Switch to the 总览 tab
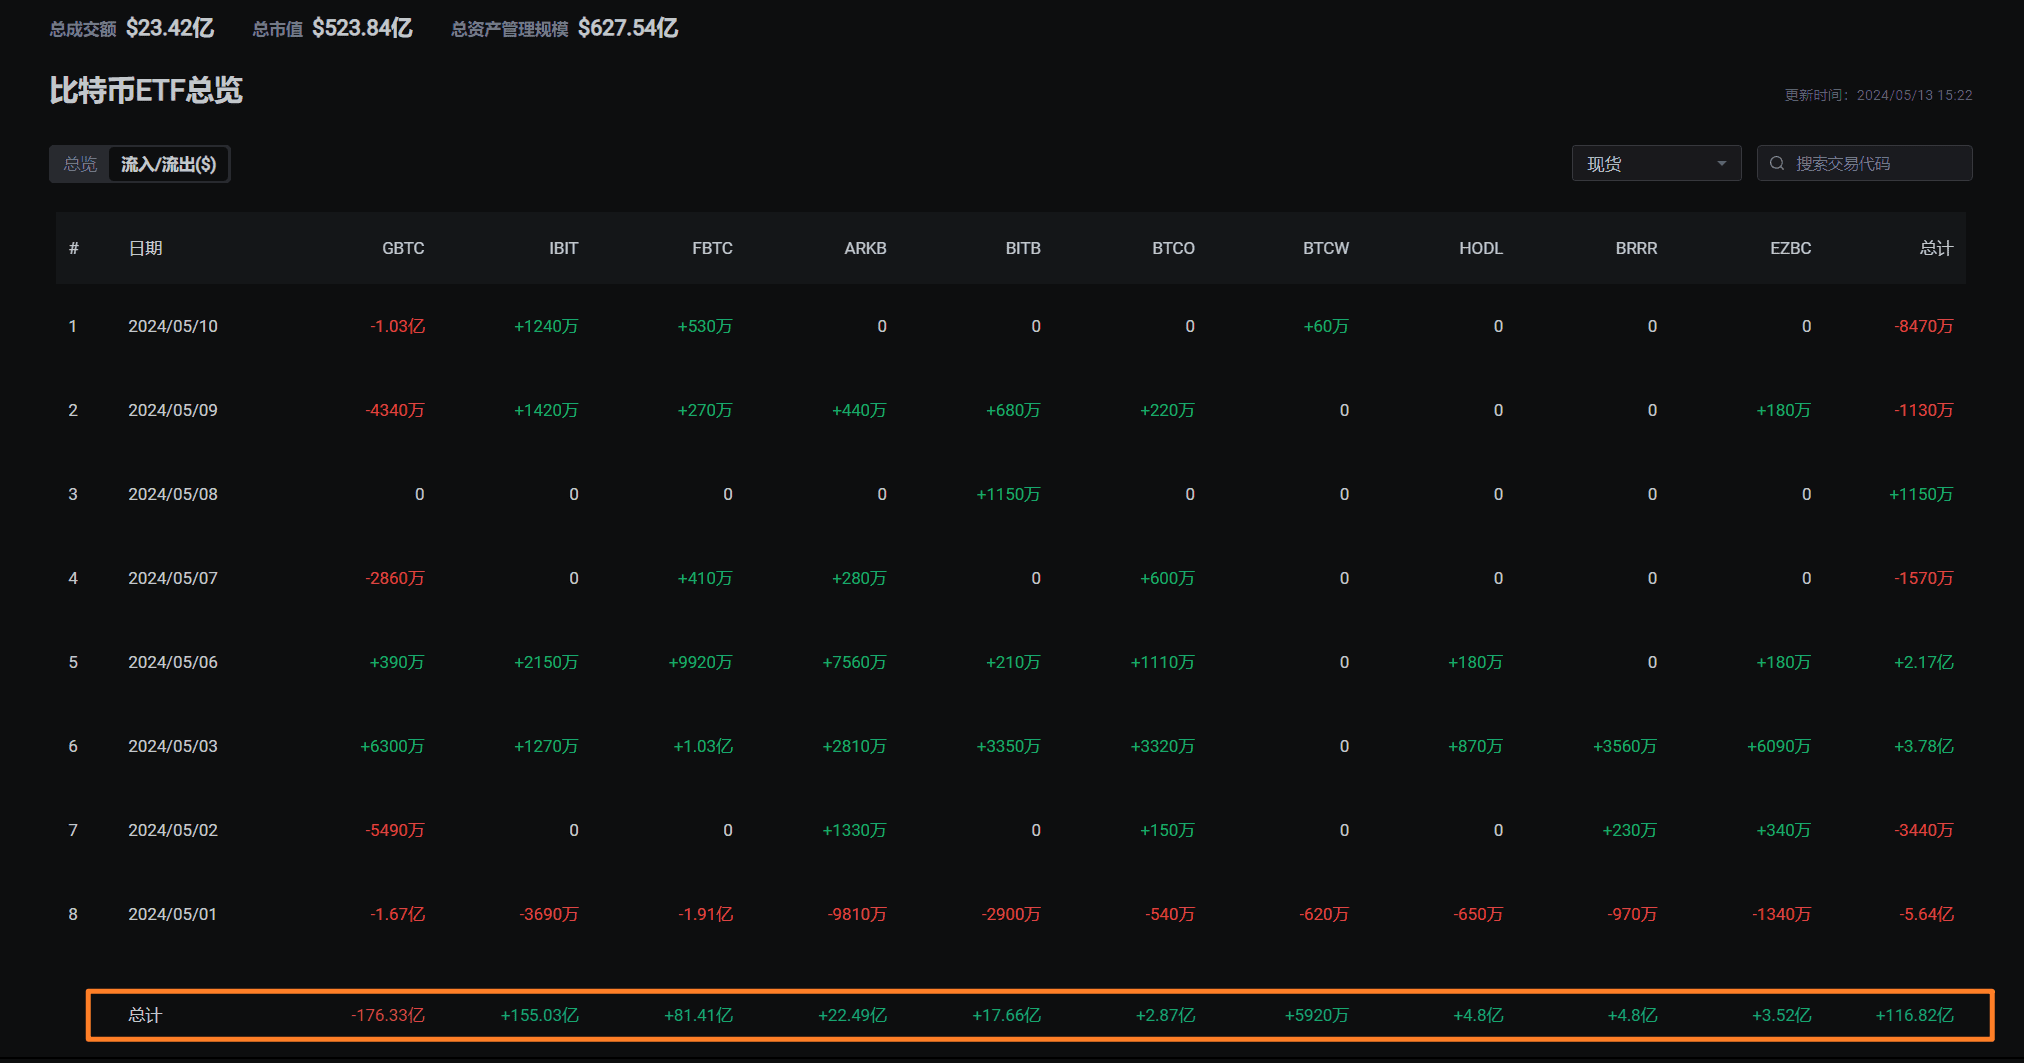Screen dimensions: 2024x1063 pyautogui.click(x=80, y=164)
